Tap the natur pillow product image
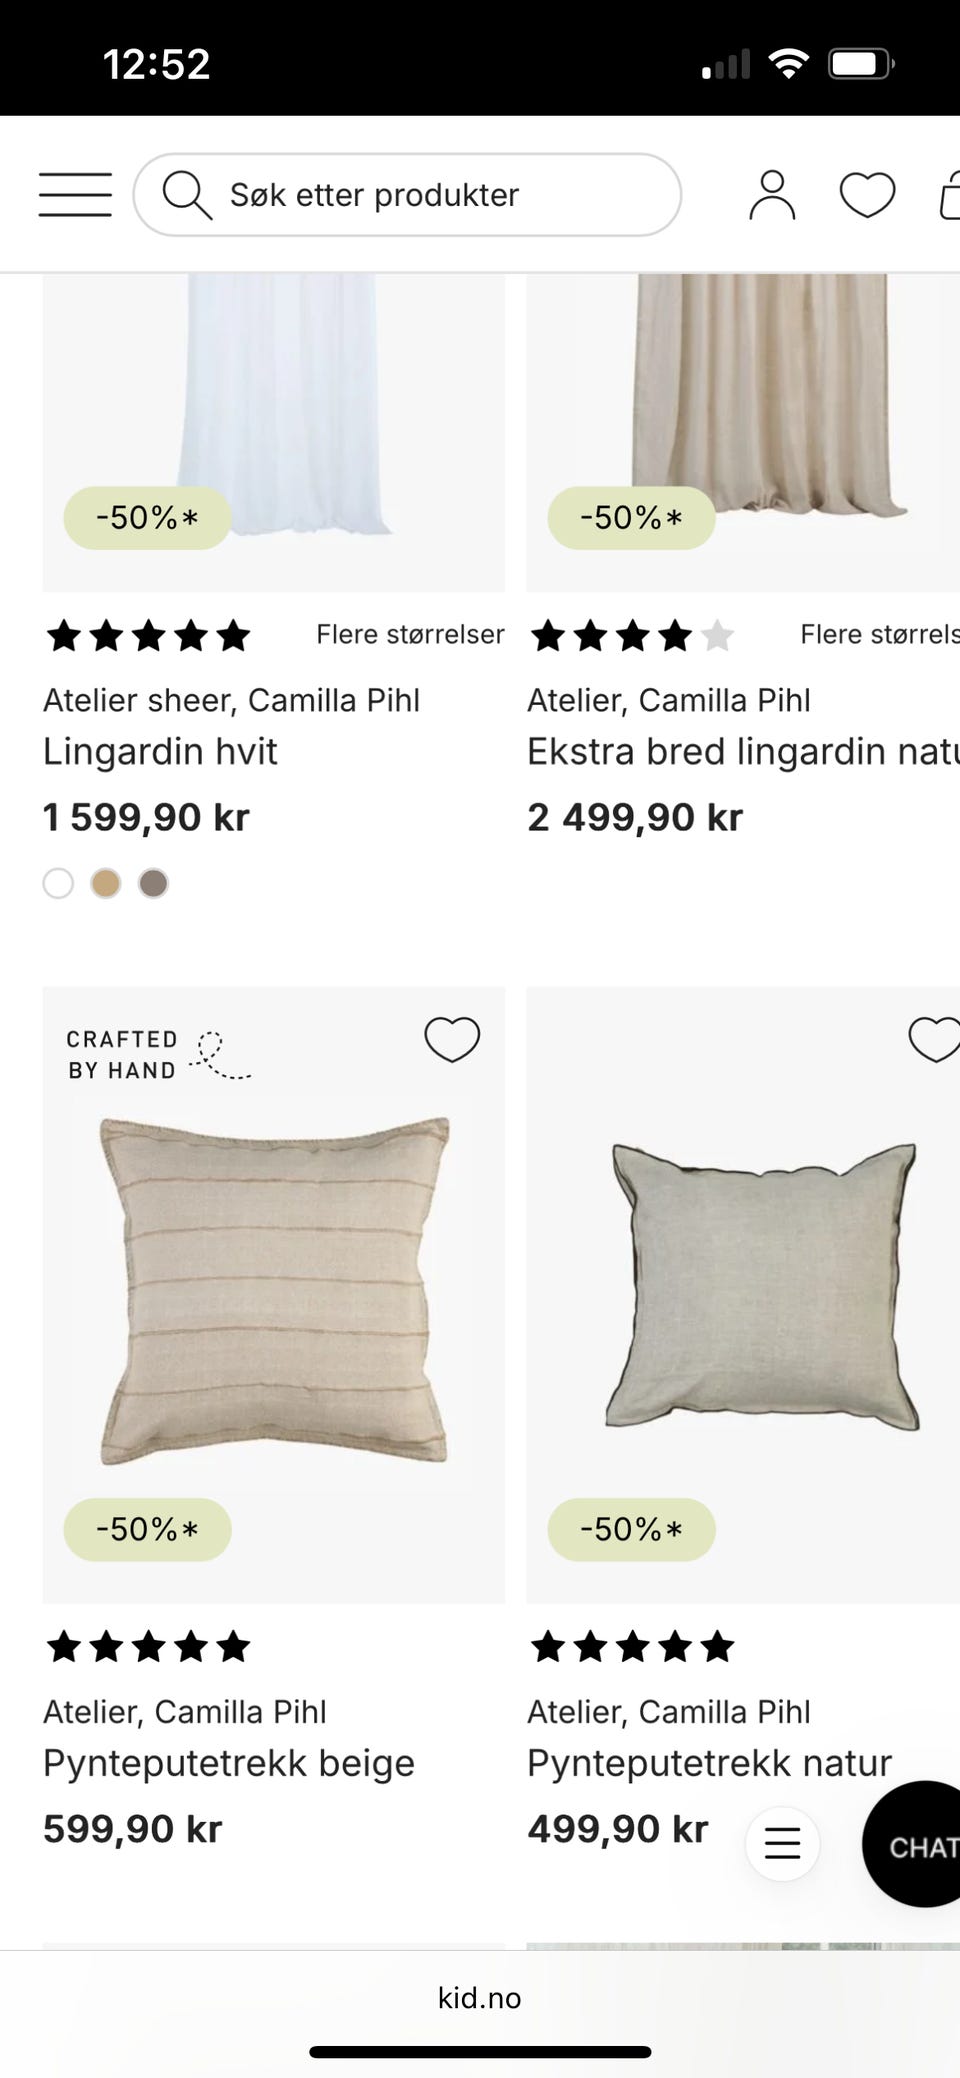The width and height of the screenshot is (960, 2078). pyautogui.click(x=760, y=1290)
